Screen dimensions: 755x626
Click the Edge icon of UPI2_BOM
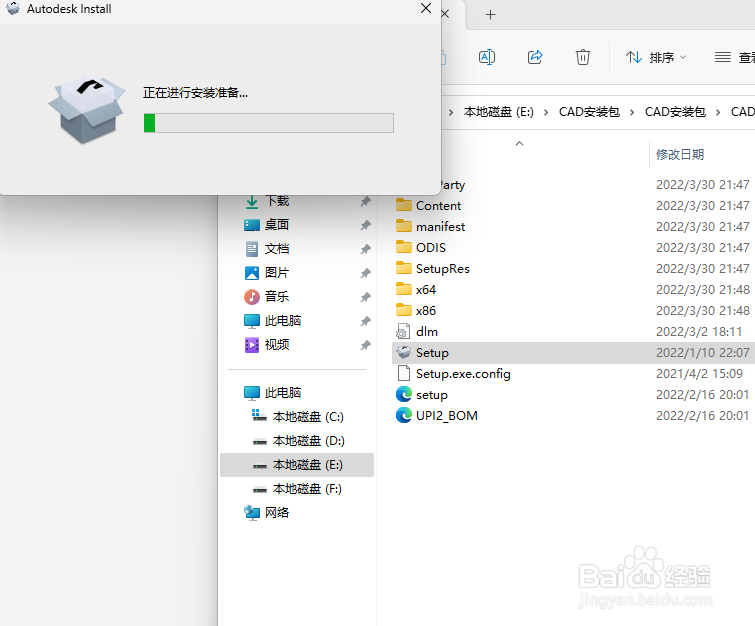[x=404, y=416]
